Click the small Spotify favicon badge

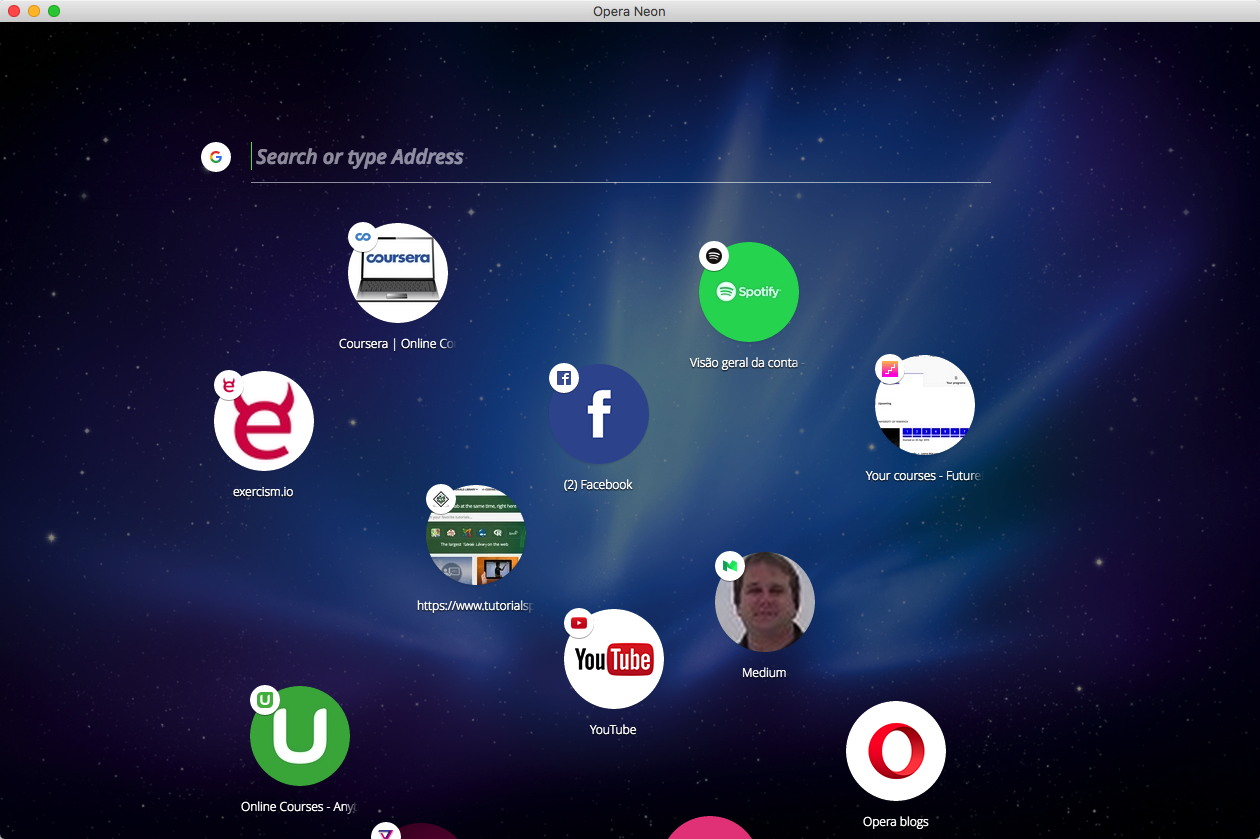[714, 256]
